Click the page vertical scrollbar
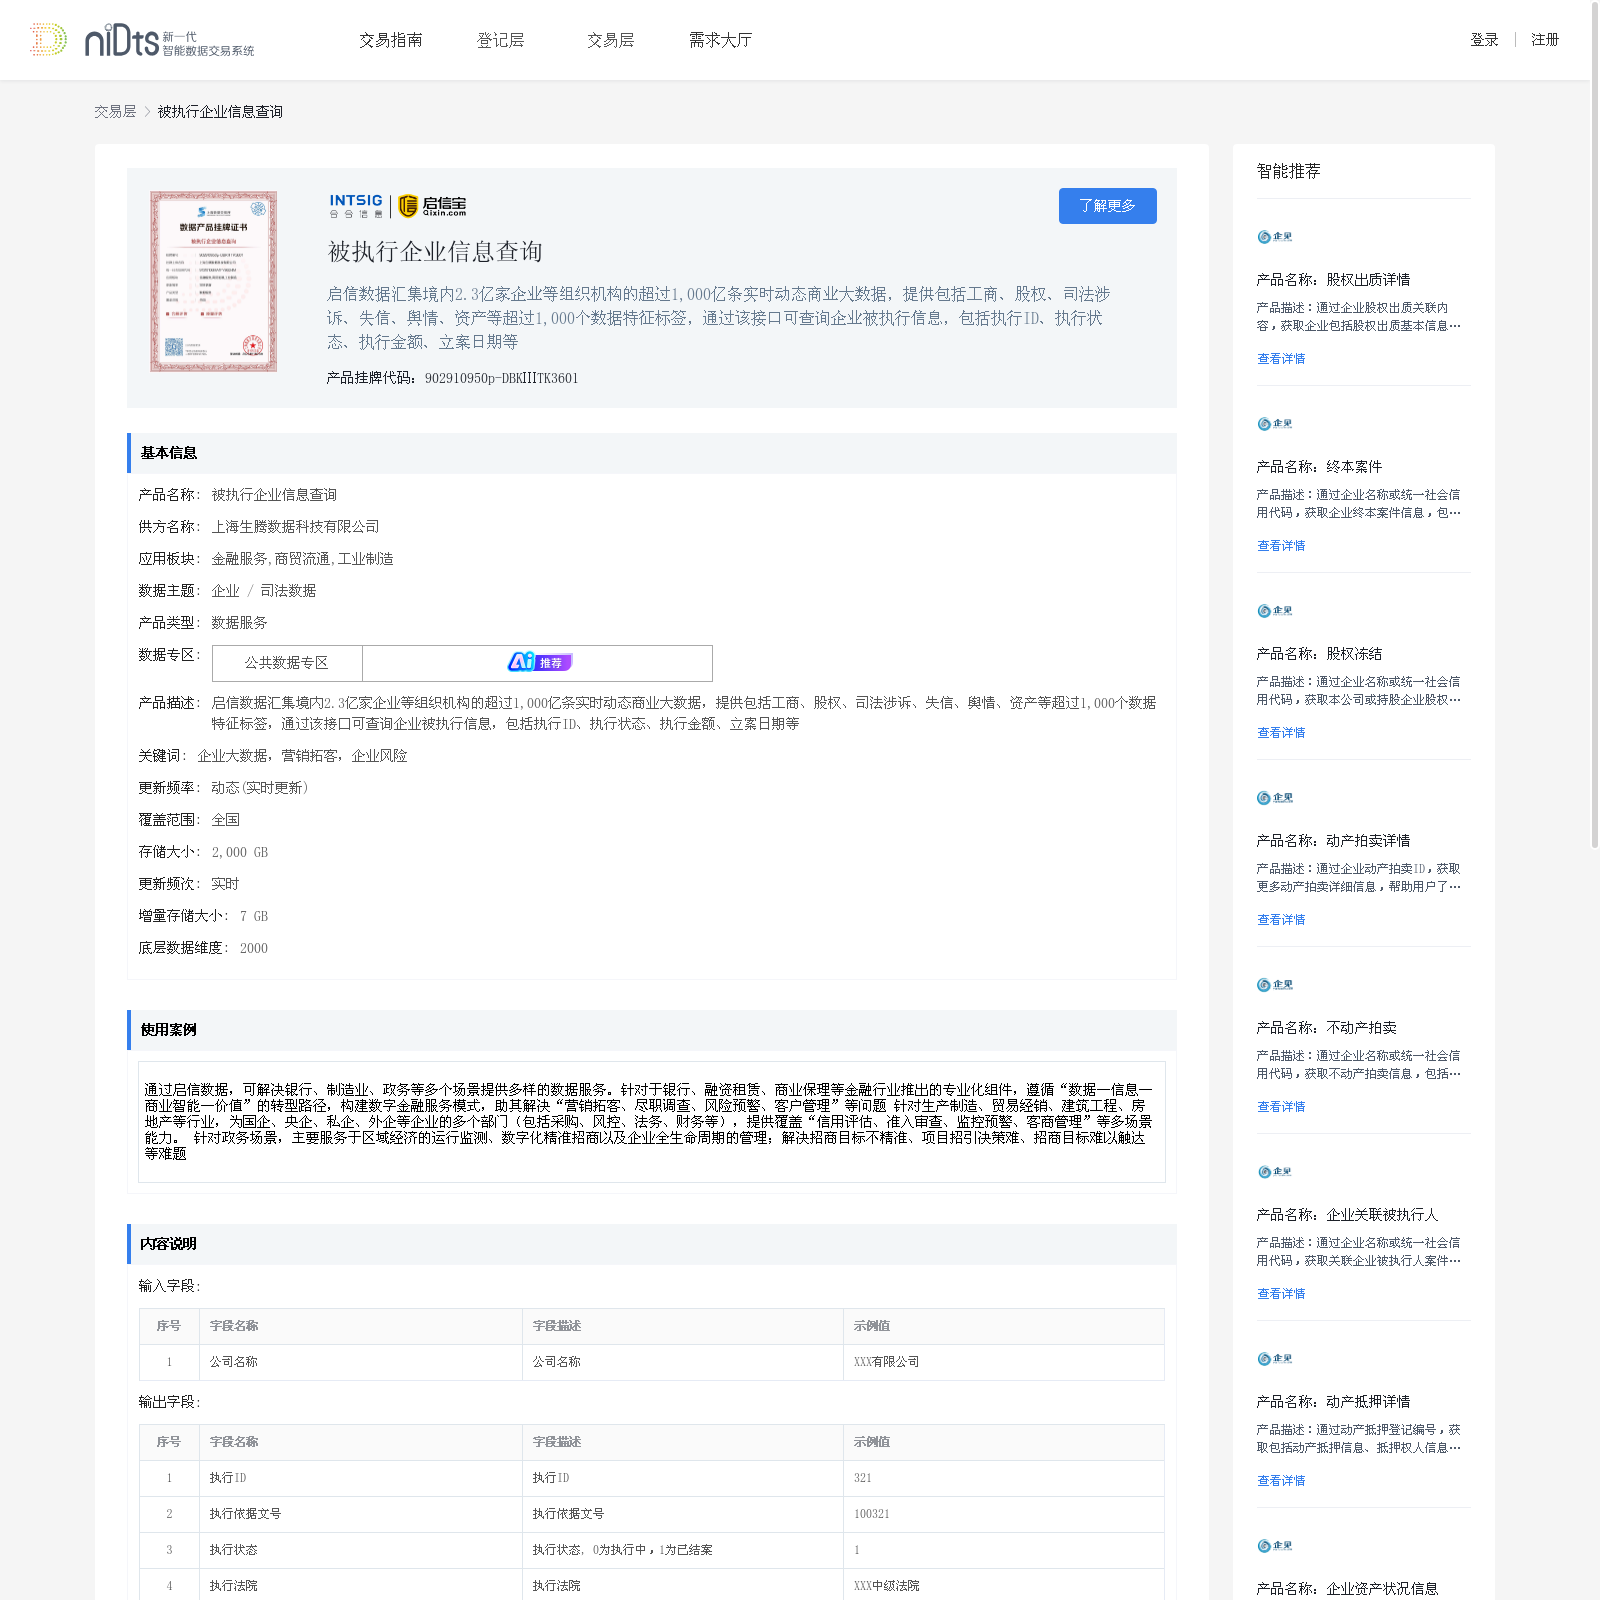This screenshot has height=1600, width=1600. [1594, 425]
